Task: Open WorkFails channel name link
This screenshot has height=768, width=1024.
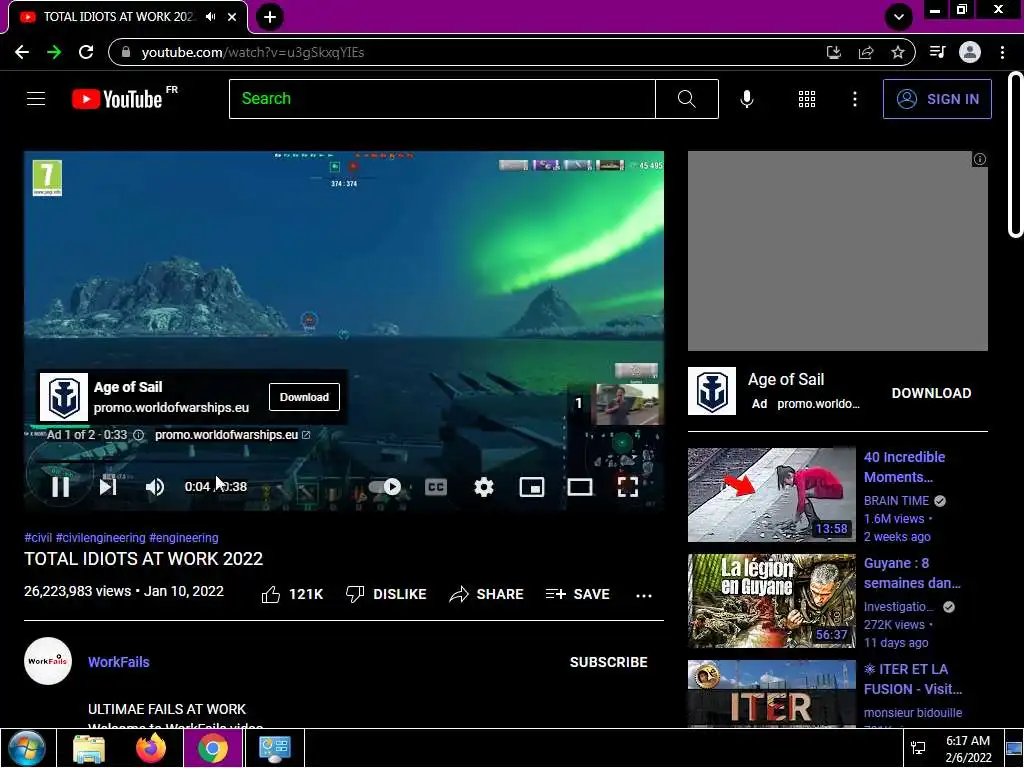Action: 119,662
